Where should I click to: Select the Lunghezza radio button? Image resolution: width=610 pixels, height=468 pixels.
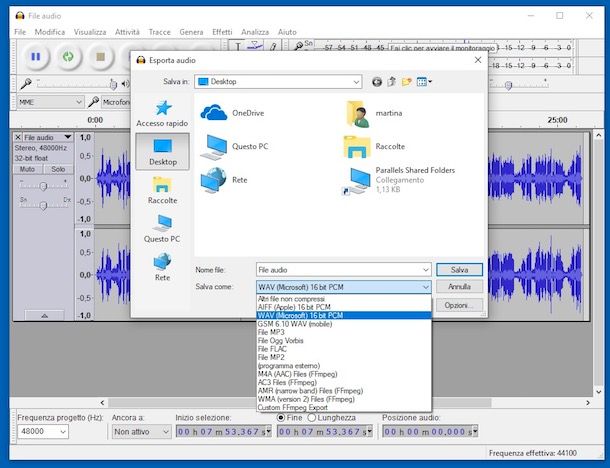tap(311, 417)
